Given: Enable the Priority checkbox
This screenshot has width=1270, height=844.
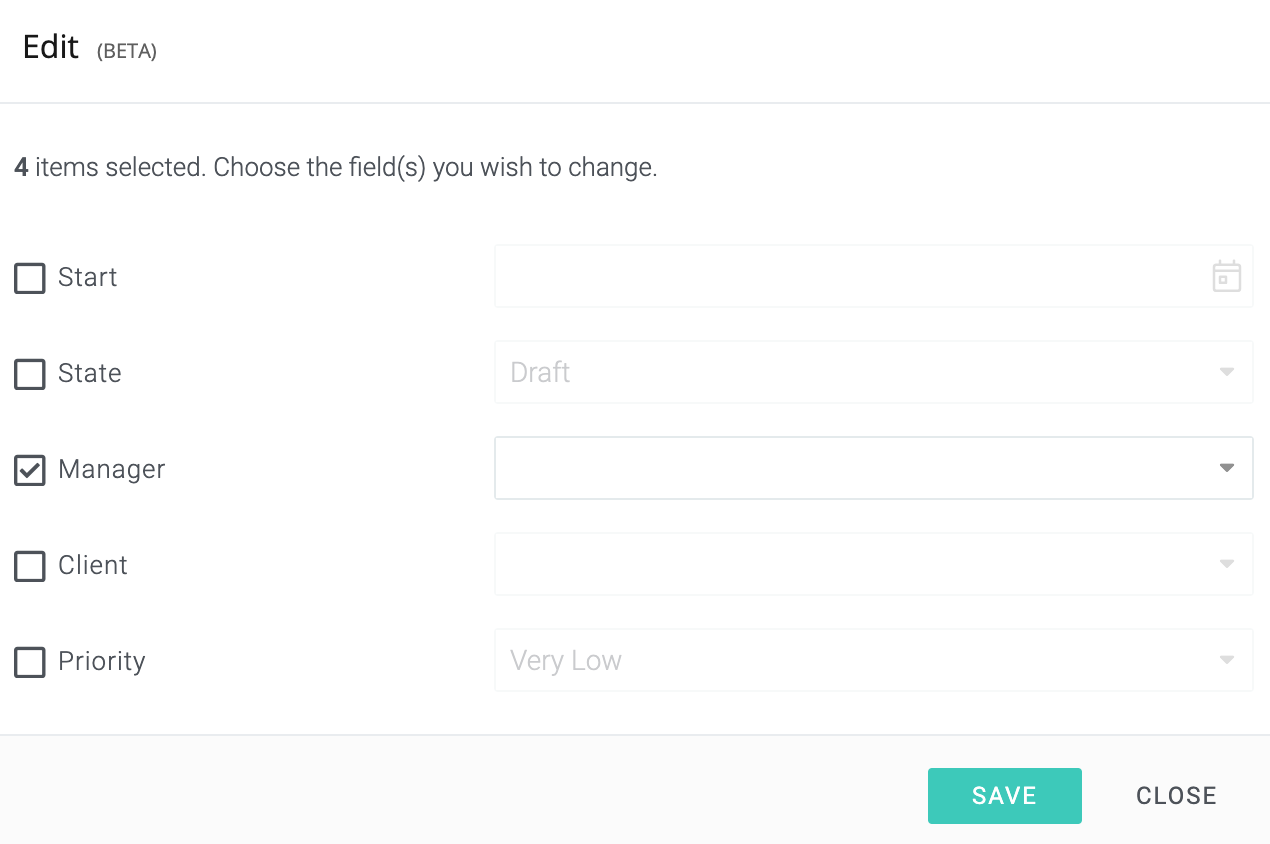Looking at the screenshot, I should coord(30,662).
